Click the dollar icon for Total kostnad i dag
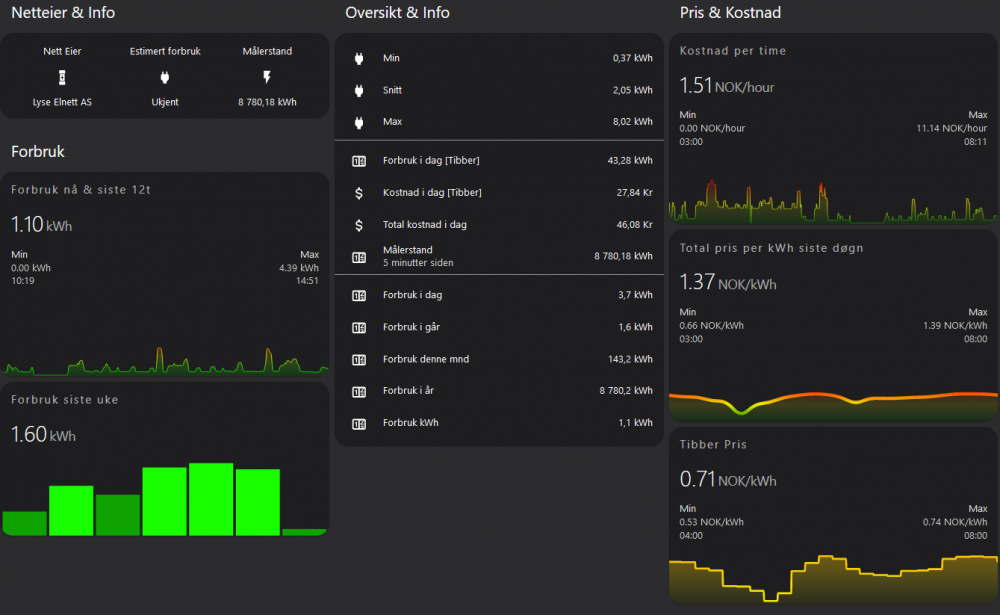The height and width of the screenshot is (615, 1000). tap(359, 225)
